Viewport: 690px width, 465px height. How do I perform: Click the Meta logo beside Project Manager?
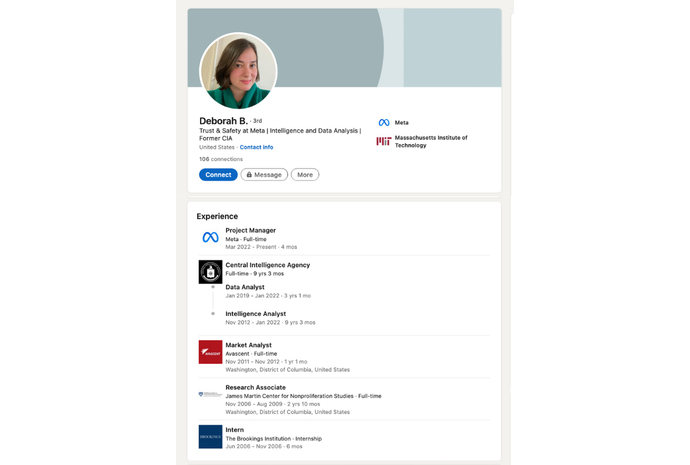[x=210, y=237]
